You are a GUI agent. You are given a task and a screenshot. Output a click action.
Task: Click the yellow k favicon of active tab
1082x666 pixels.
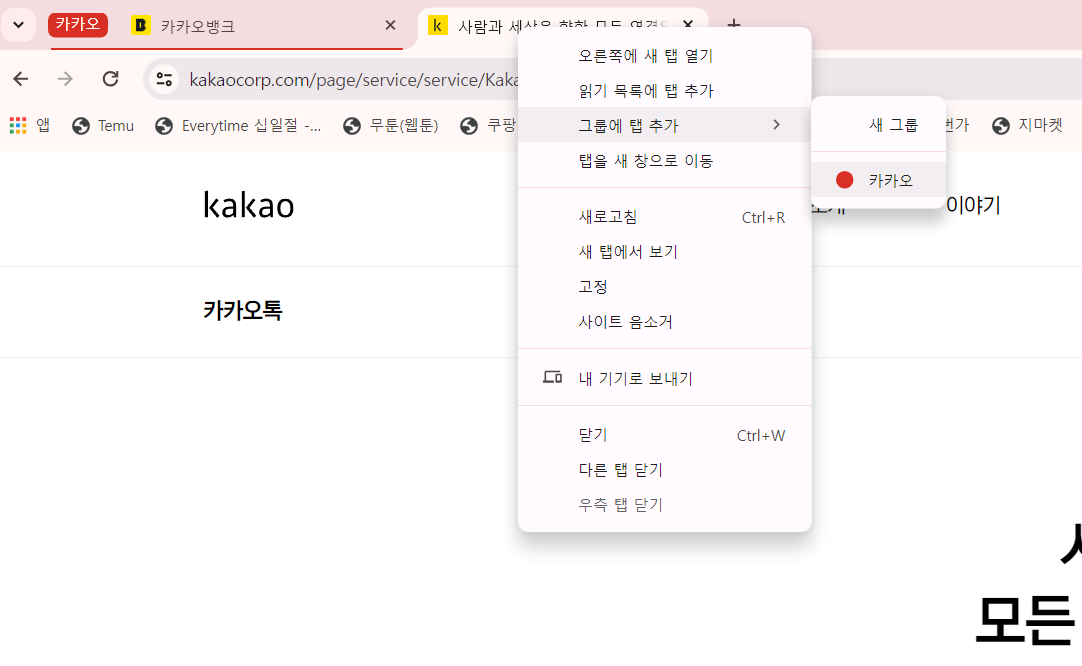[437, 26]
